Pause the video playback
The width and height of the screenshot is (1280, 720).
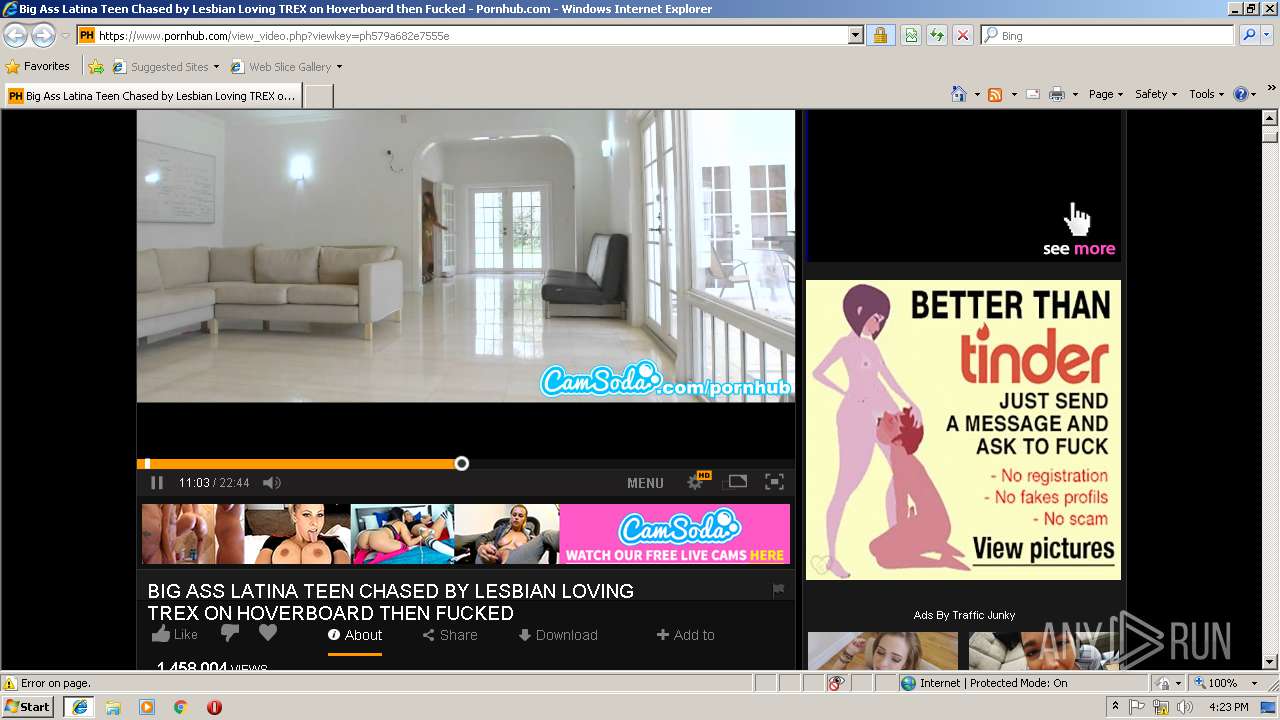click(x=157, y=483)
